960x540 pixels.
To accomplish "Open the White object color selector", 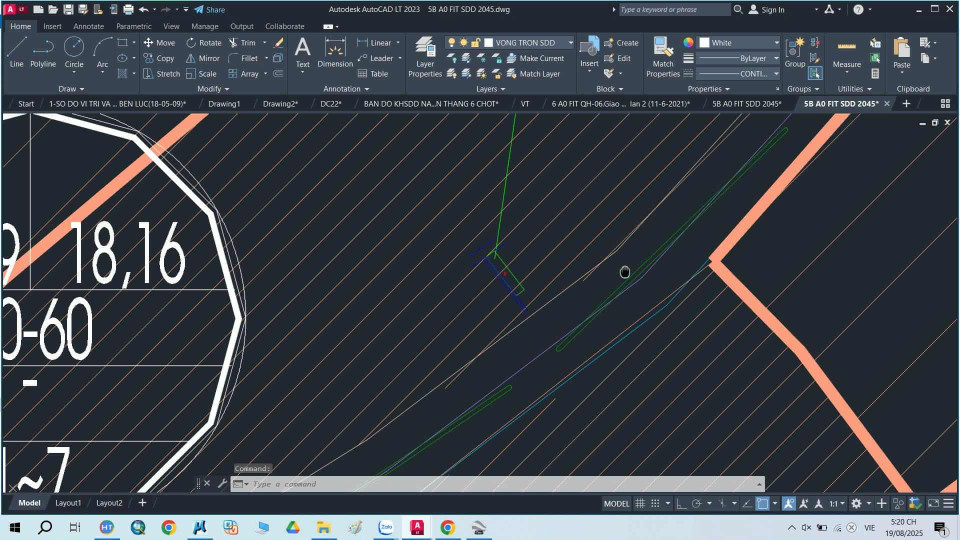I will 738,43.
